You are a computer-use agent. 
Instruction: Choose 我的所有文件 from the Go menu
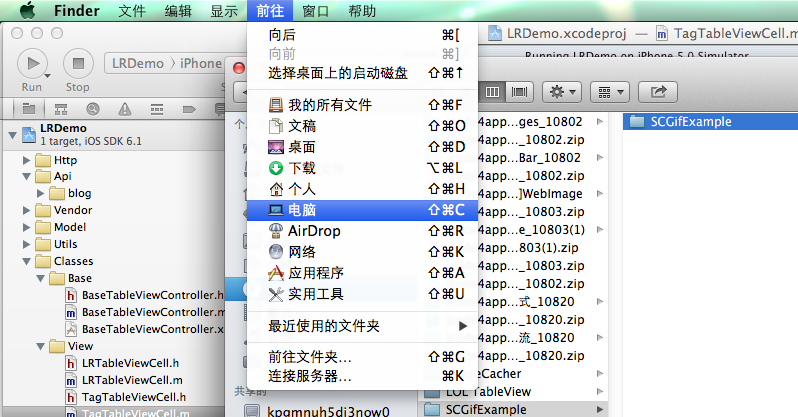(x=362, y=105)
